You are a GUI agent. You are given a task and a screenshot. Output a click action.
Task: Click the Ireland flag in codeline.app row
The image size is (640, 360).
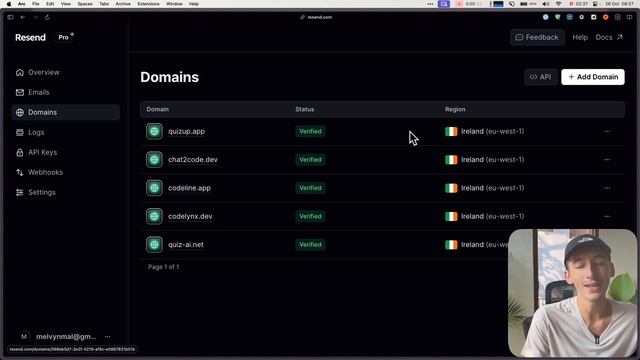point(451,188)
